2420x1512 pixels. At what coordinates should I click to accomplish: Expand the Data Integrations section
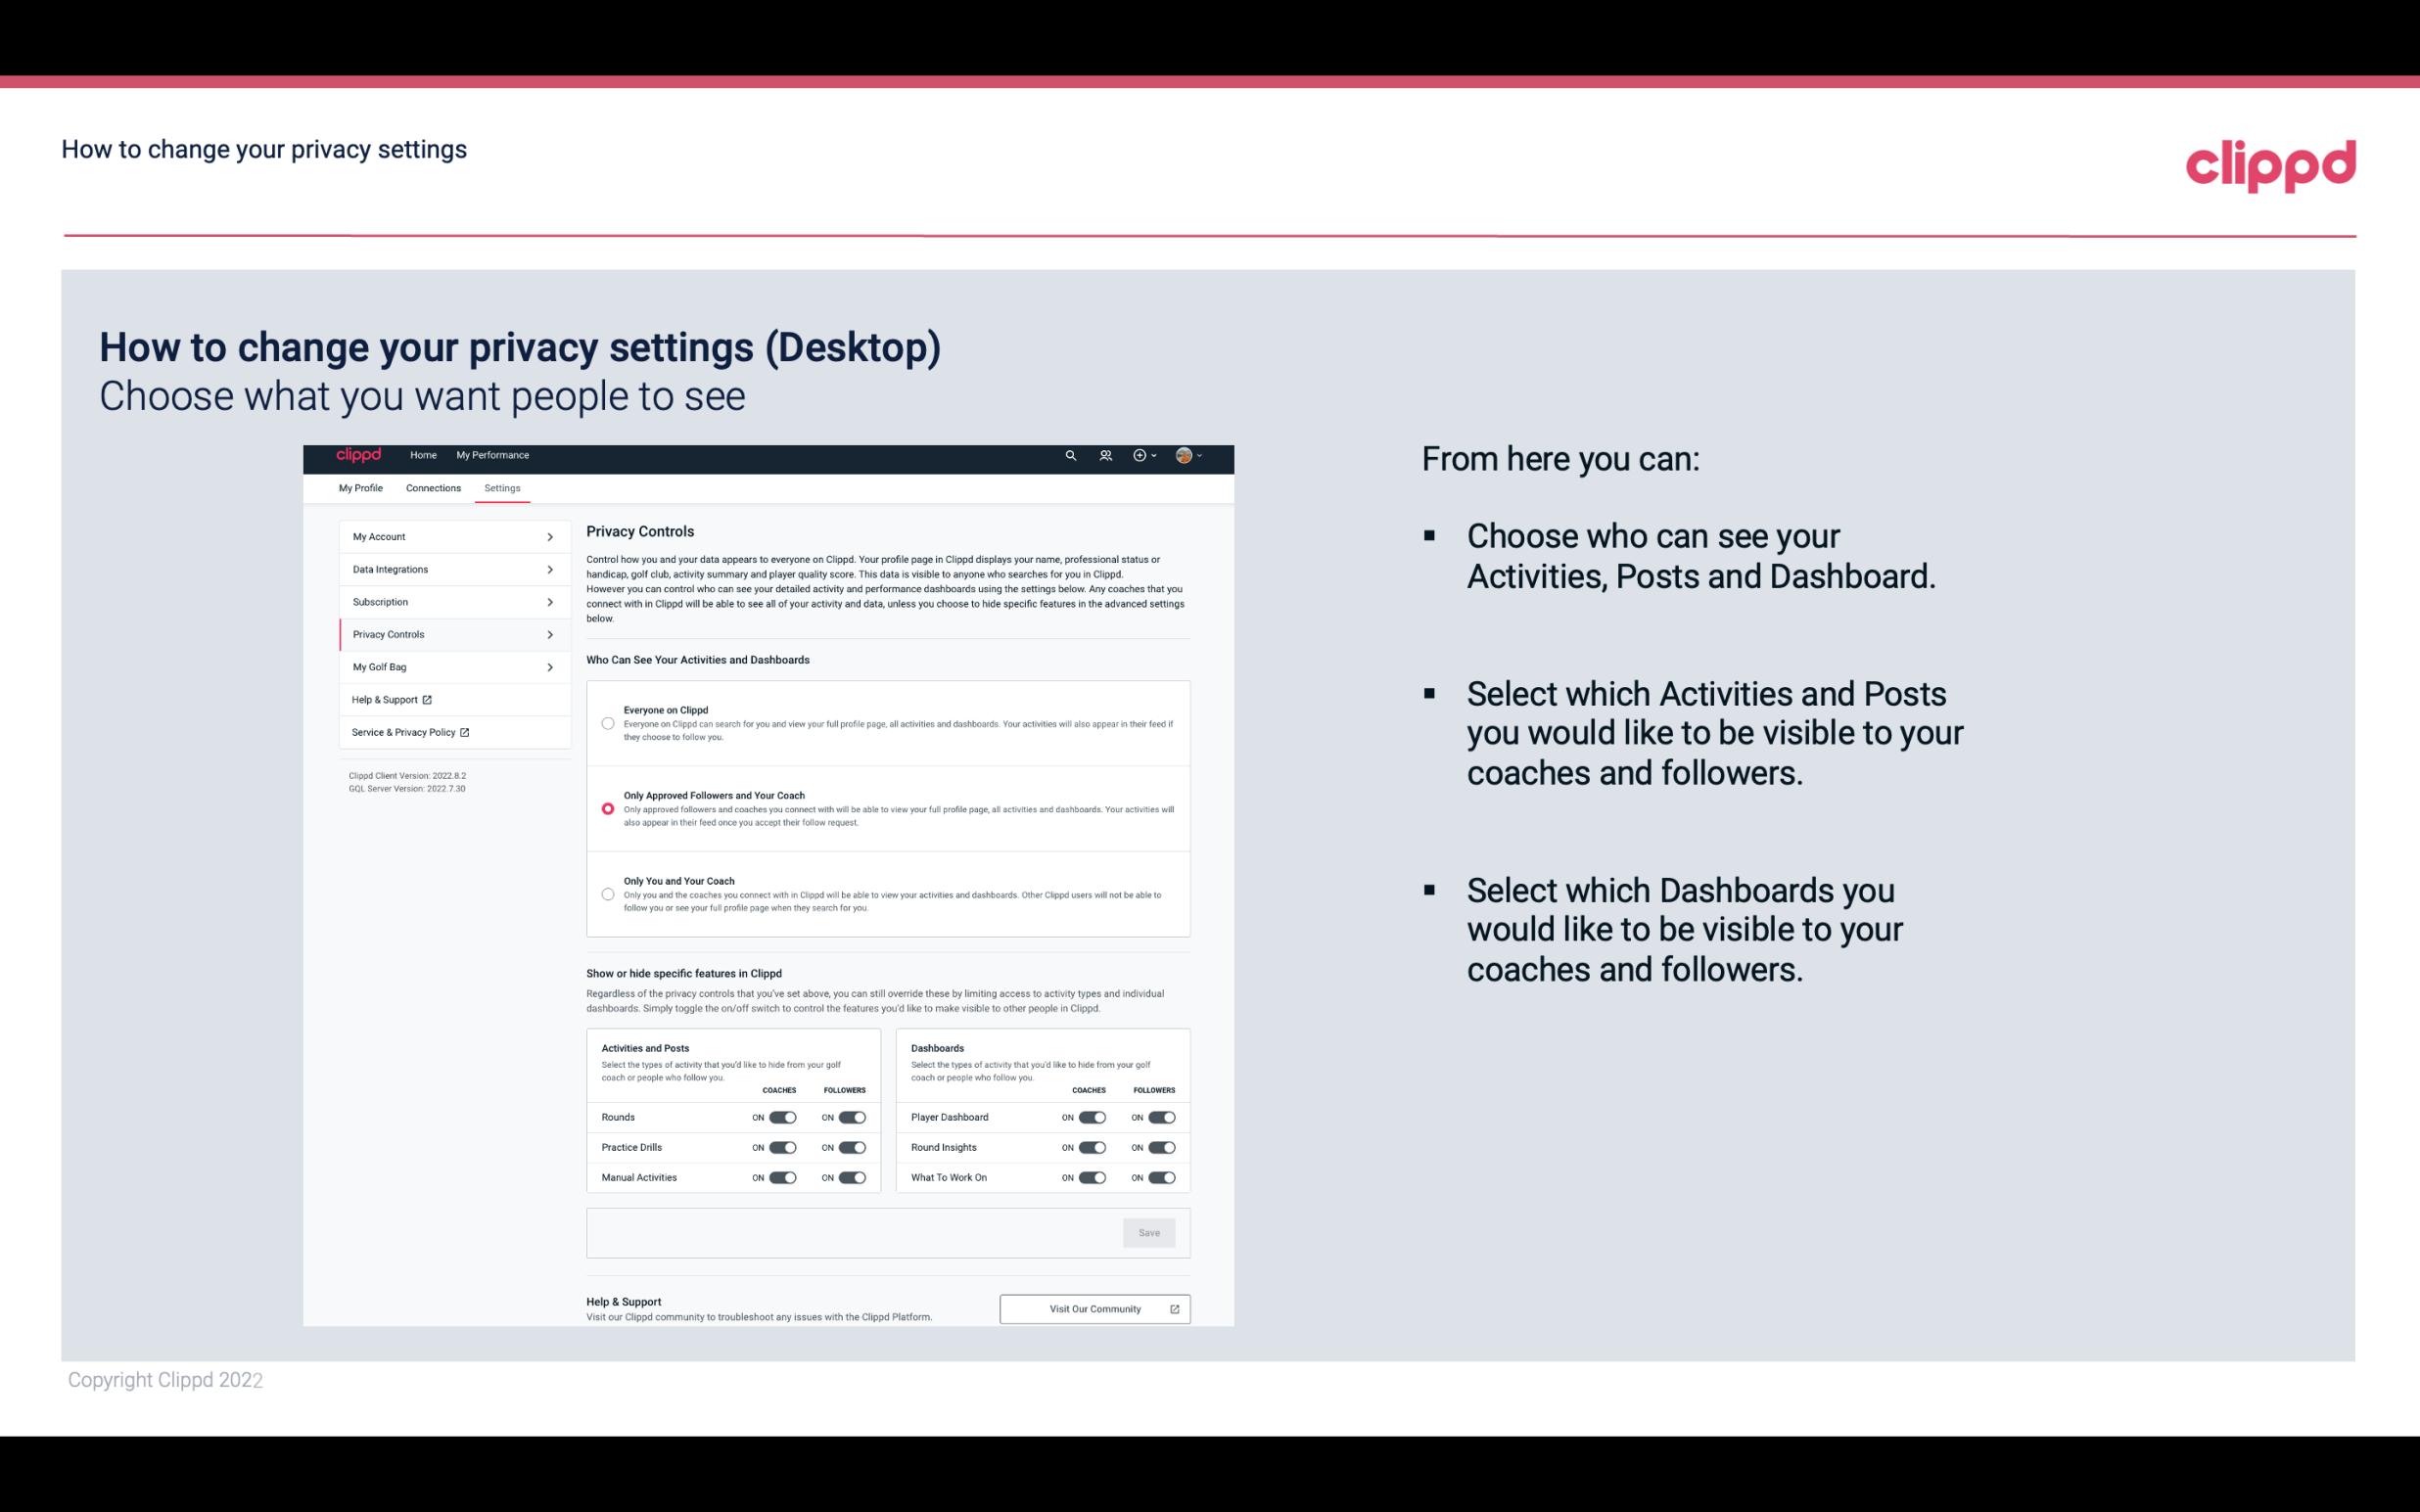coord(446,568)
